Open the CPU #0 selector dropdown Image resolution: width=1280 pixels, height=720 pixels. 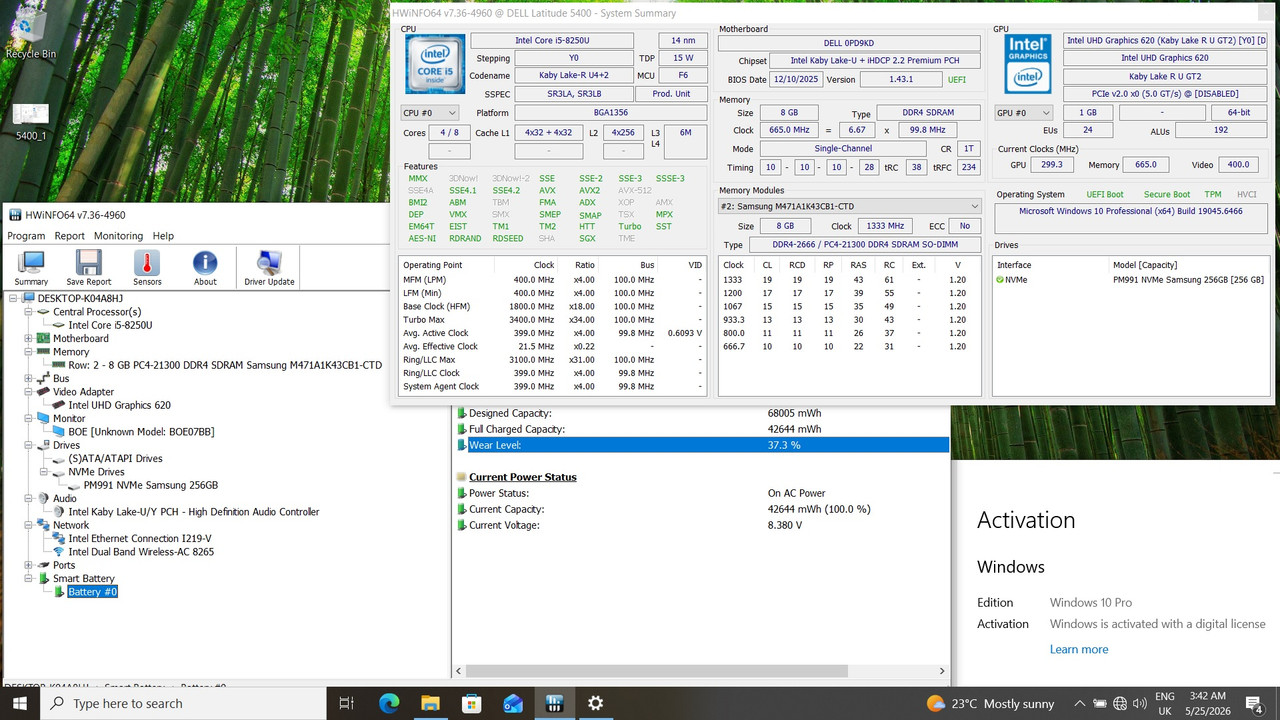coord(430,113)
